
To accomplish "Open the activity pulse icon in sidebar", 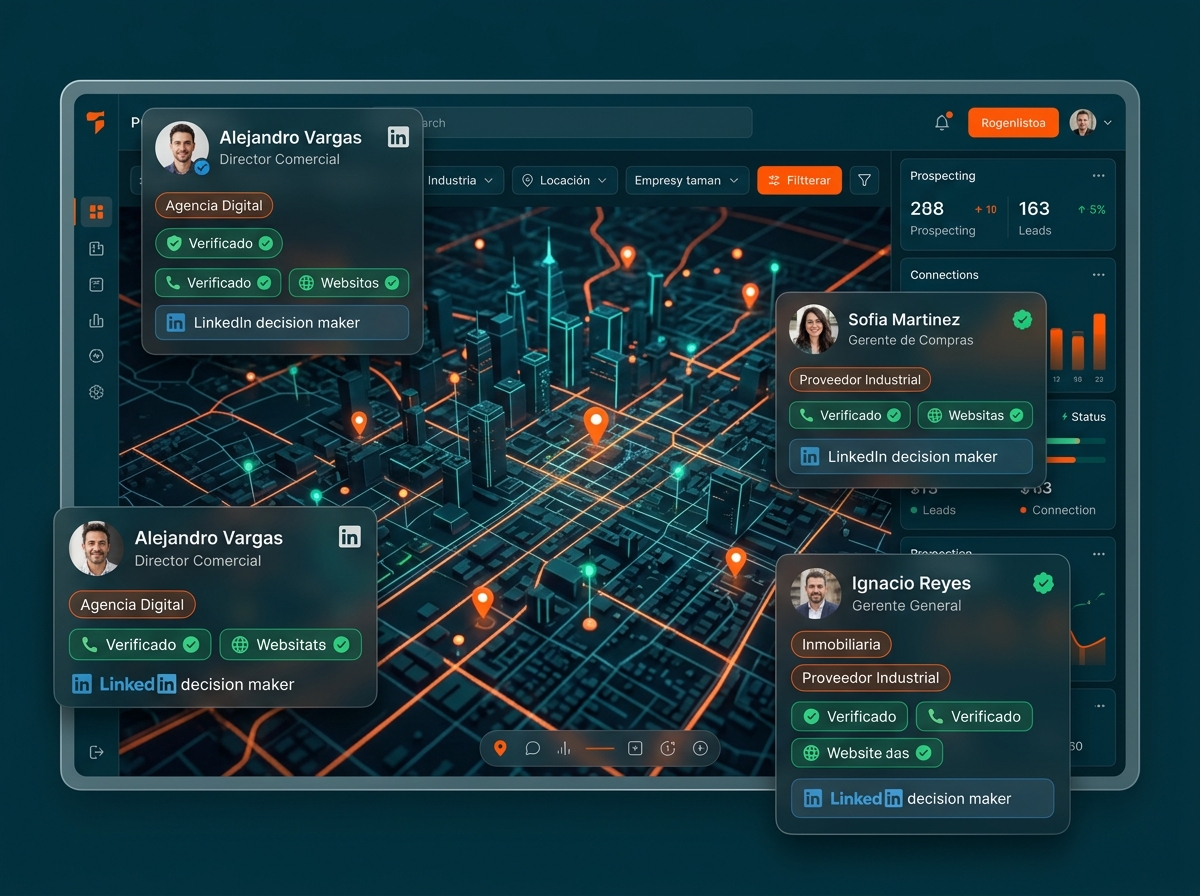I will tap(96, 356).
